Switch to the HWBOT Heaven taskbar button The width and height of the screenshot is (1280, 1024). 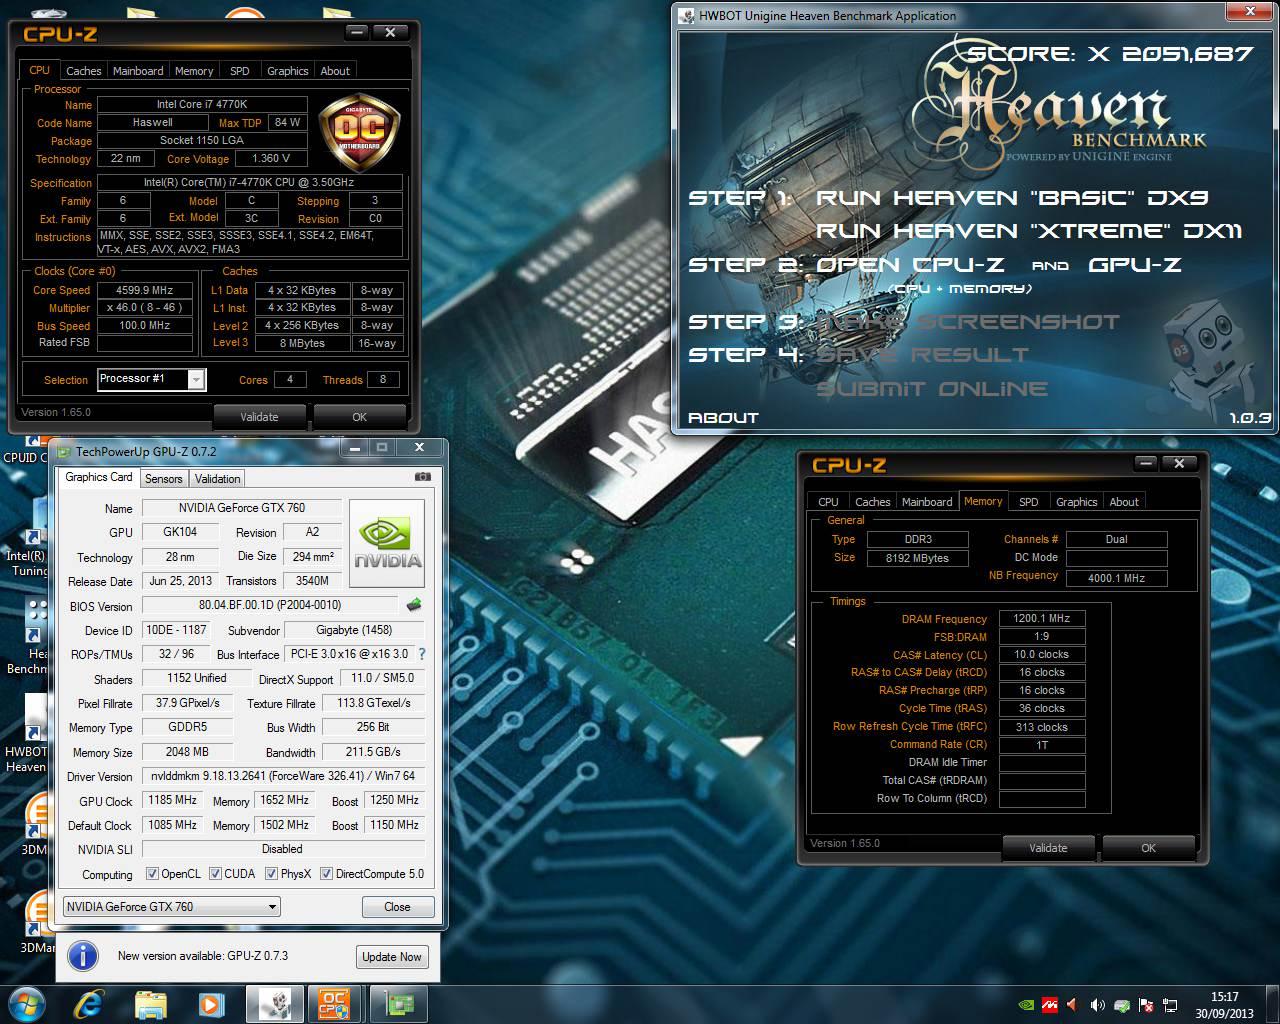click(x=274, y=1003)
